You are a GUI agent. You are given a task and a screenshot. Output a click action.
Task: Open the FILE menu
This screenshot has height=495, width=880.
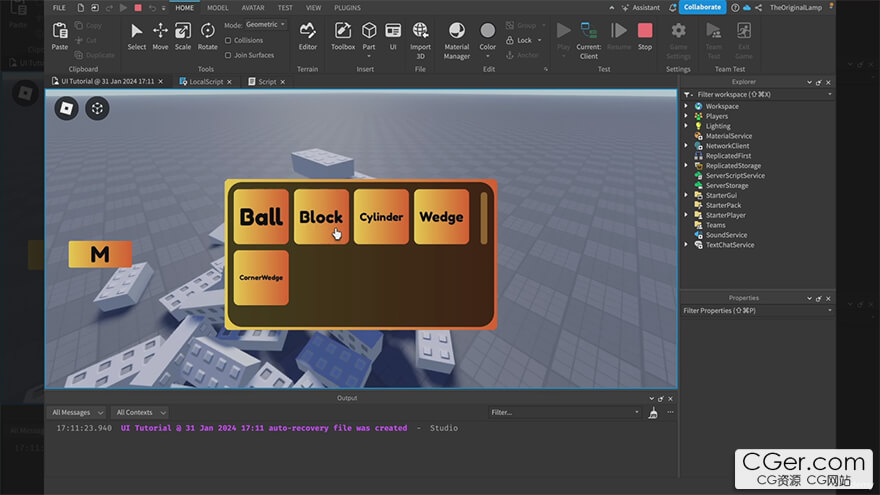59,8
